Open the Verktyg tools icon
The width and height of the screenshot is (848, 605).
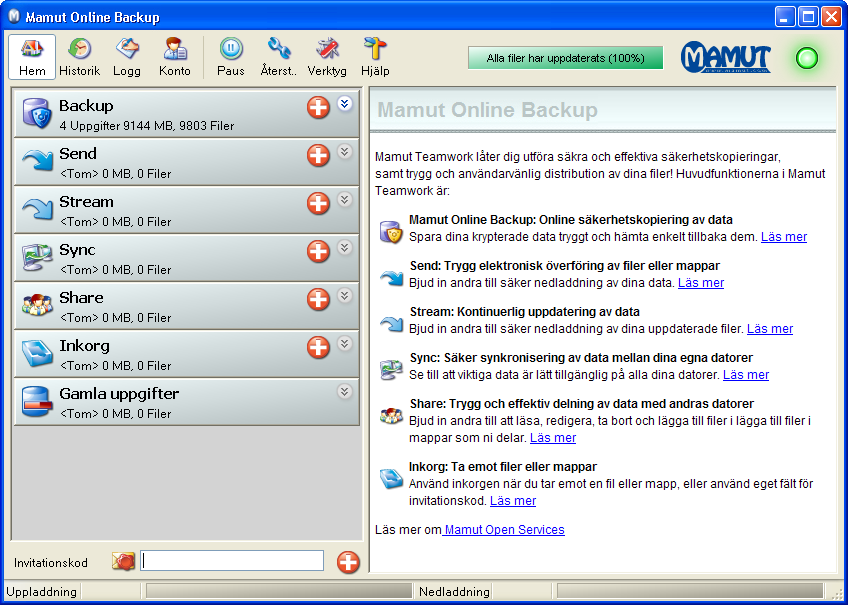[327, 49]
